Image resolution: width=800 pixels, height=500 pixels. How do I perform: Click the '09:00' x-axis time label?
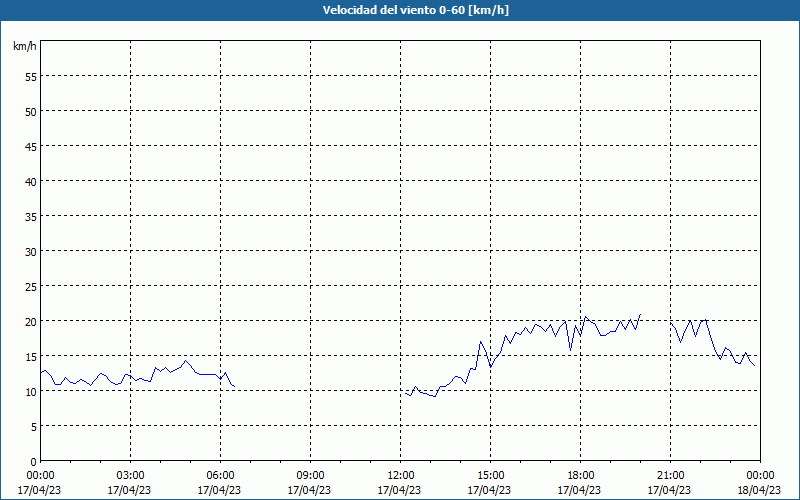click(x=310, y=476)
